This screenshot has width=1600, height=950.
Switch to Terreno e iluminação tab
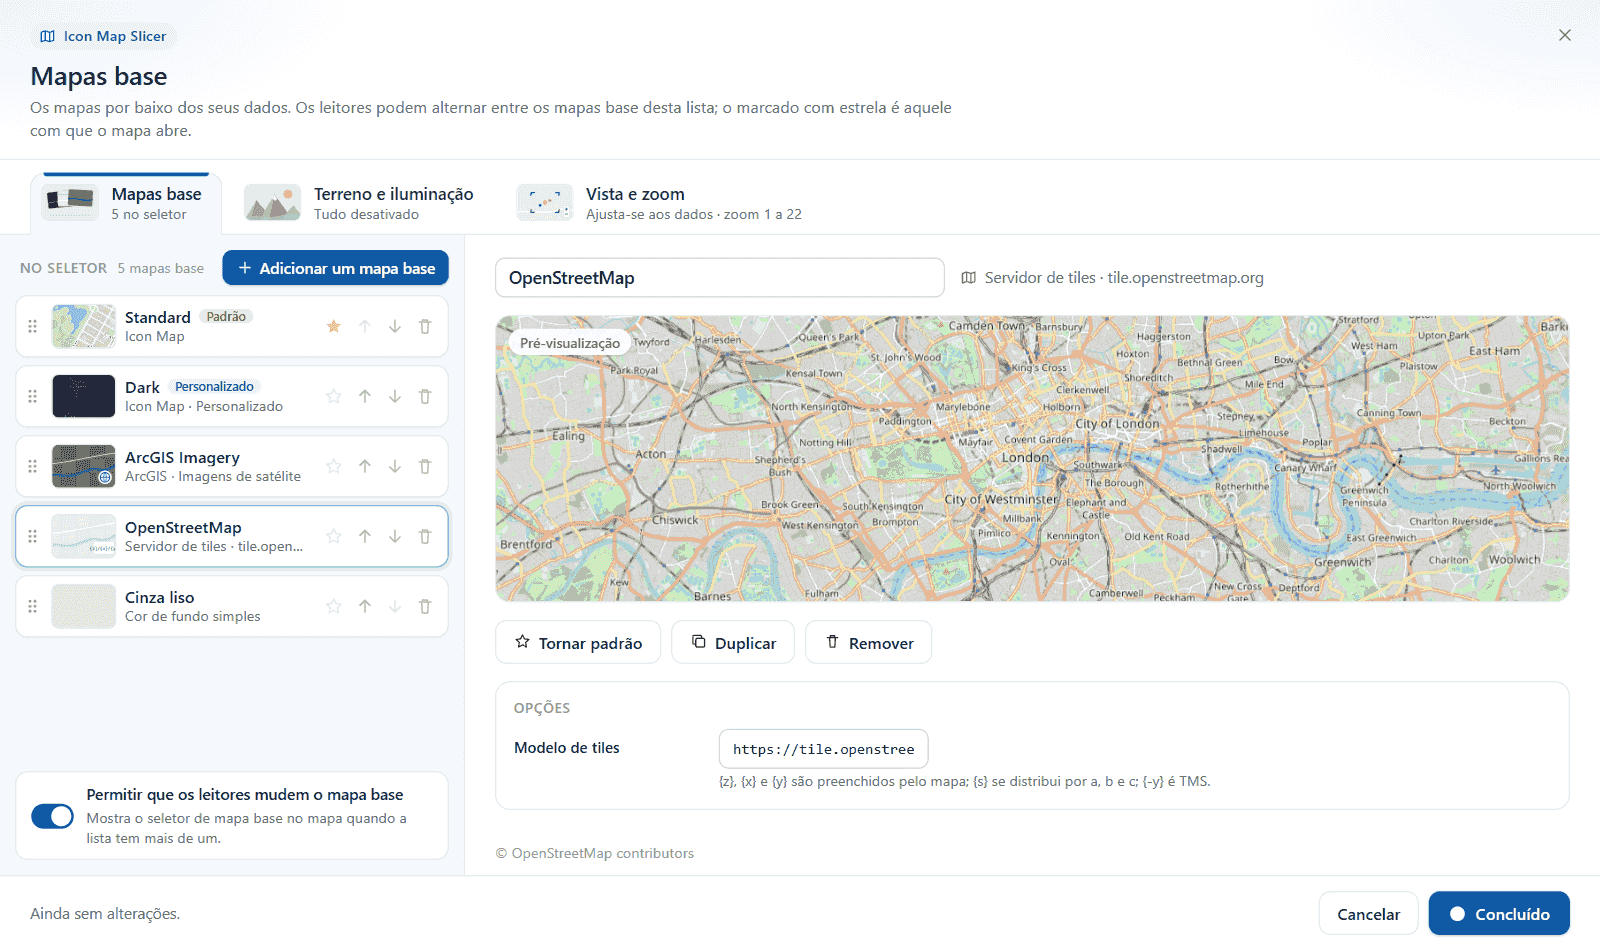pos(360,203)
